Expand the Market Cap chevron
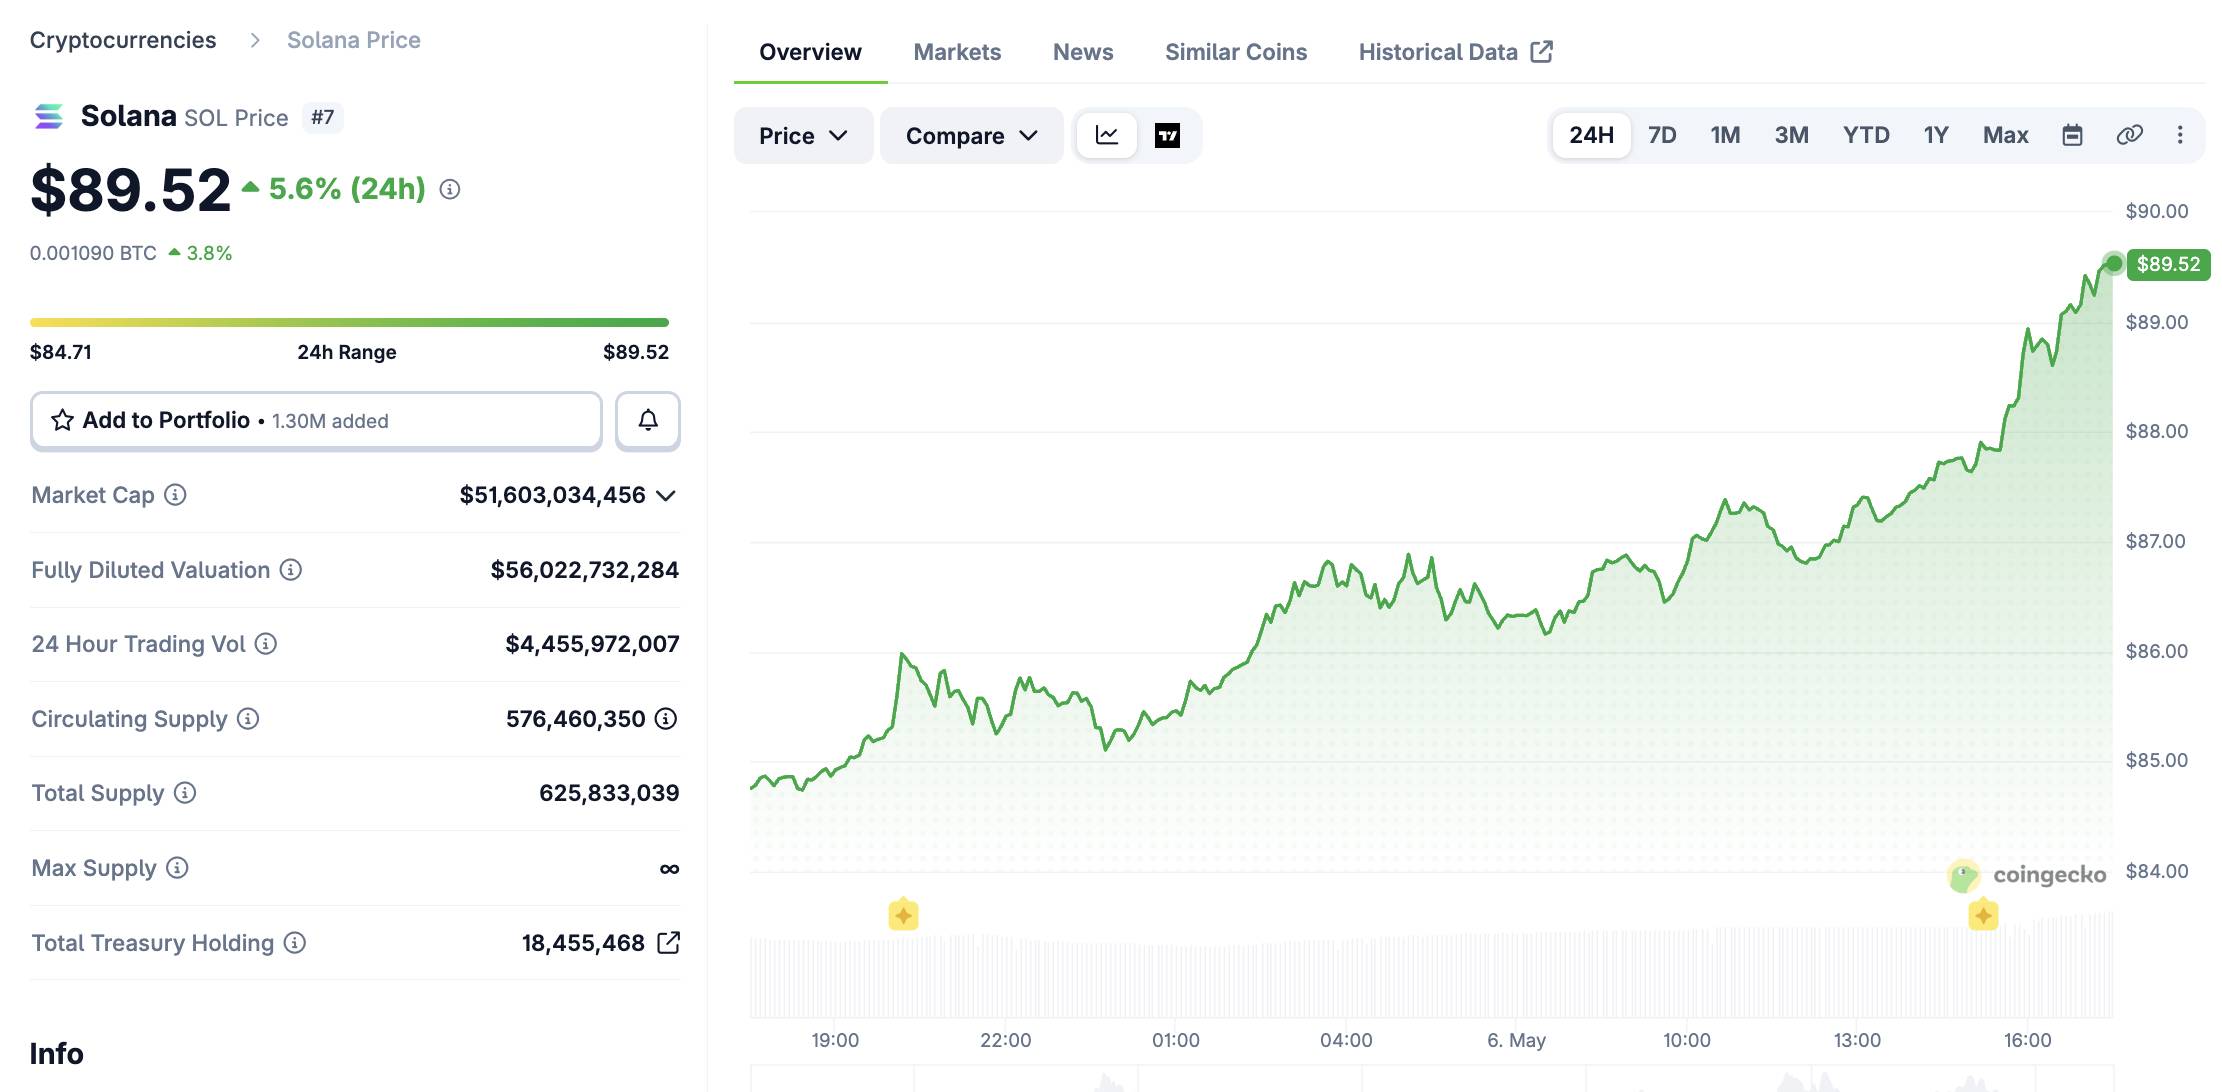Viewport: 2222px width, 1092px height. 666,495
